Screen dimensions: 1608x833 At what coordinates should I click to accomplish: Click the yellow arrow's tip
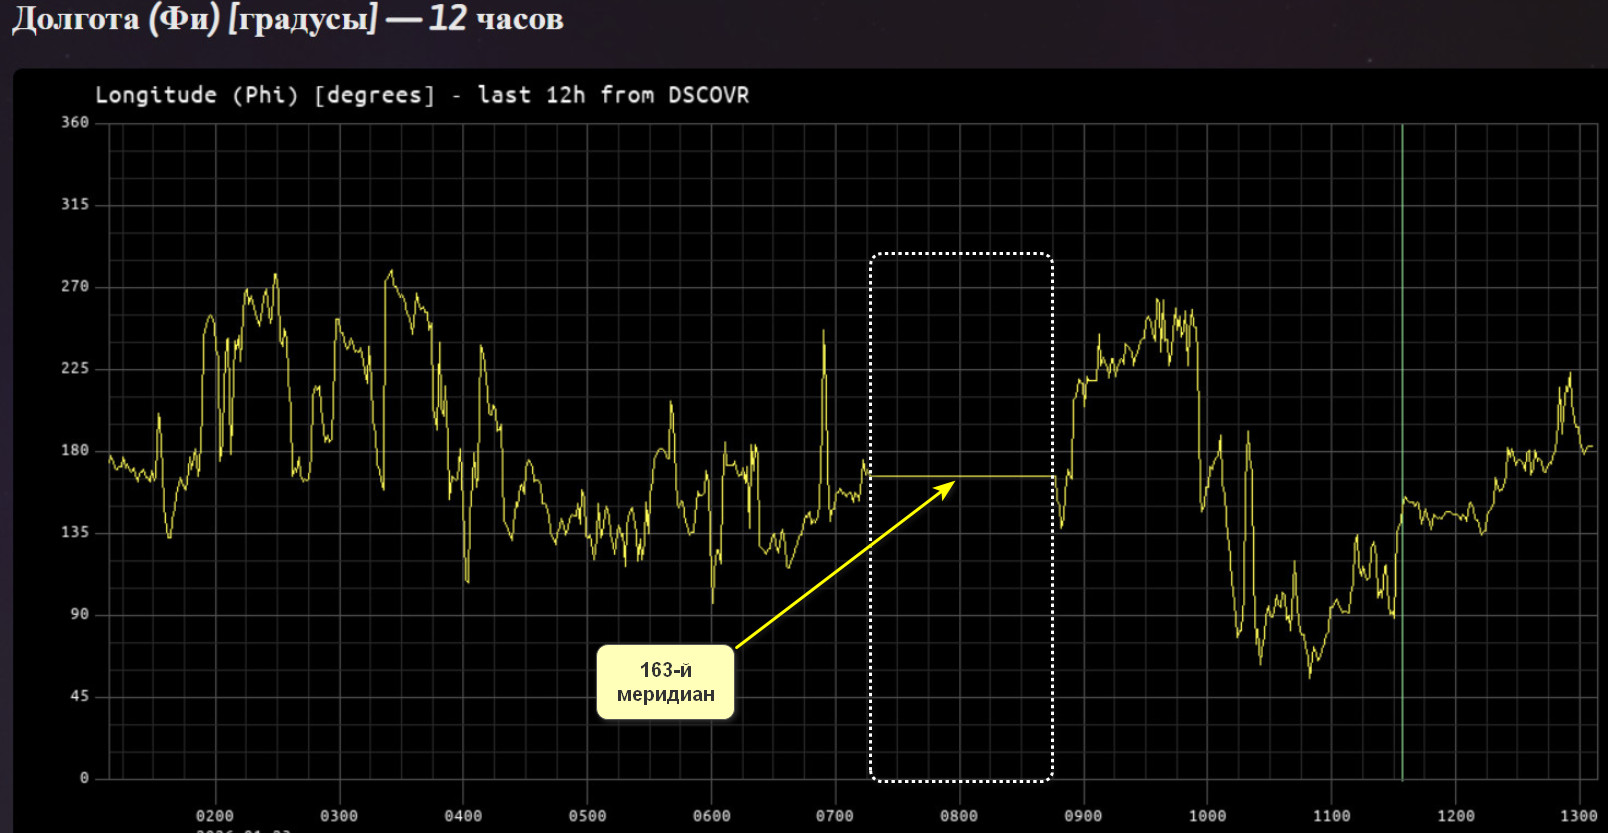(951, 483)
